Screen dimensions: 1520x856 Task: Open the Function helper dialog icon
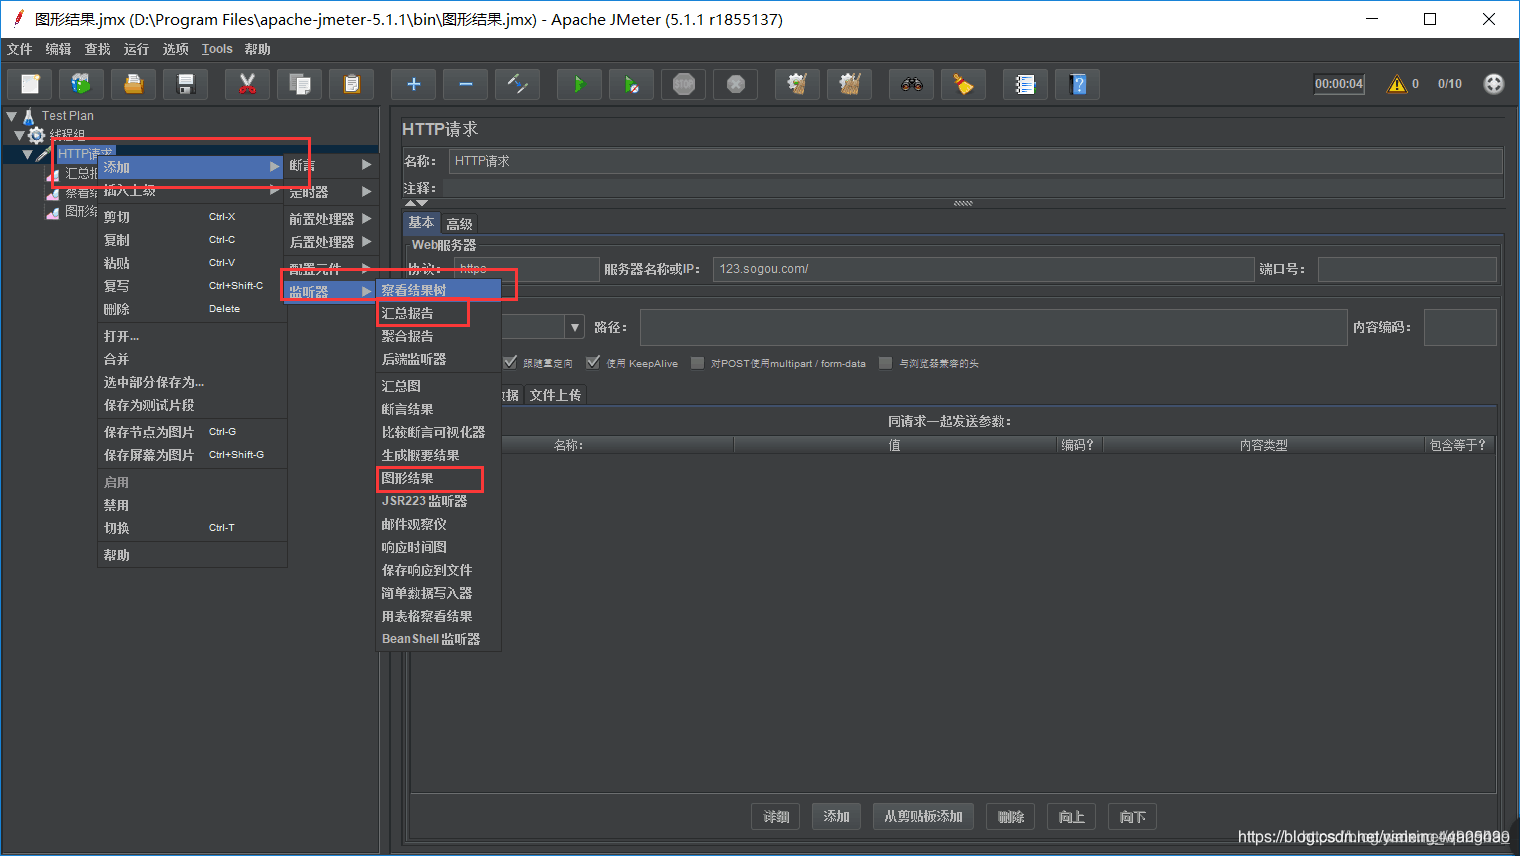[1025, 85]
